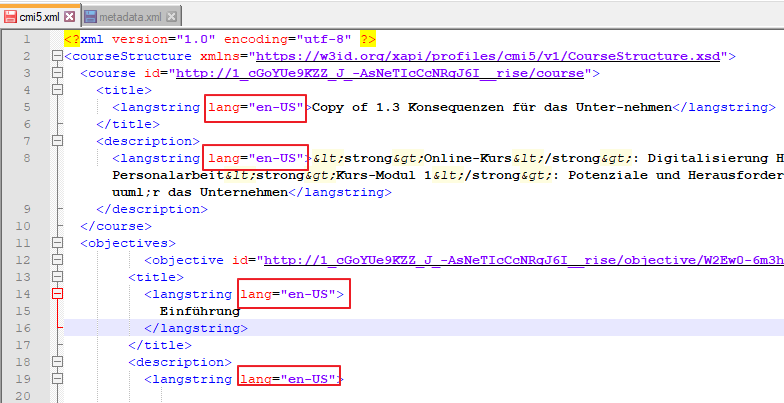Collapse the courseStructure fold on line 2

pos(58,56)
